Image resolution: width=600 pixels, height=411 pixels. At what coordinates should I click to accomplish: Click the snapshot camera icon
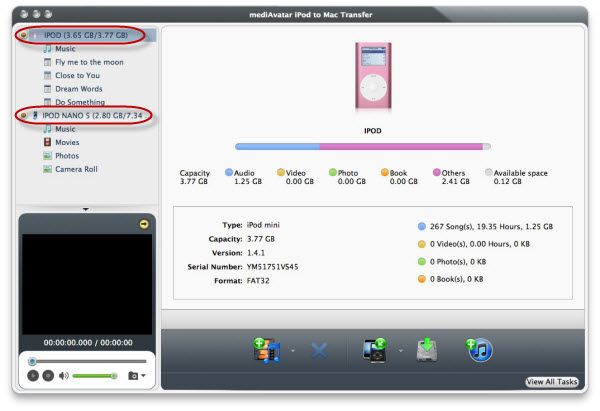(133, 376)
